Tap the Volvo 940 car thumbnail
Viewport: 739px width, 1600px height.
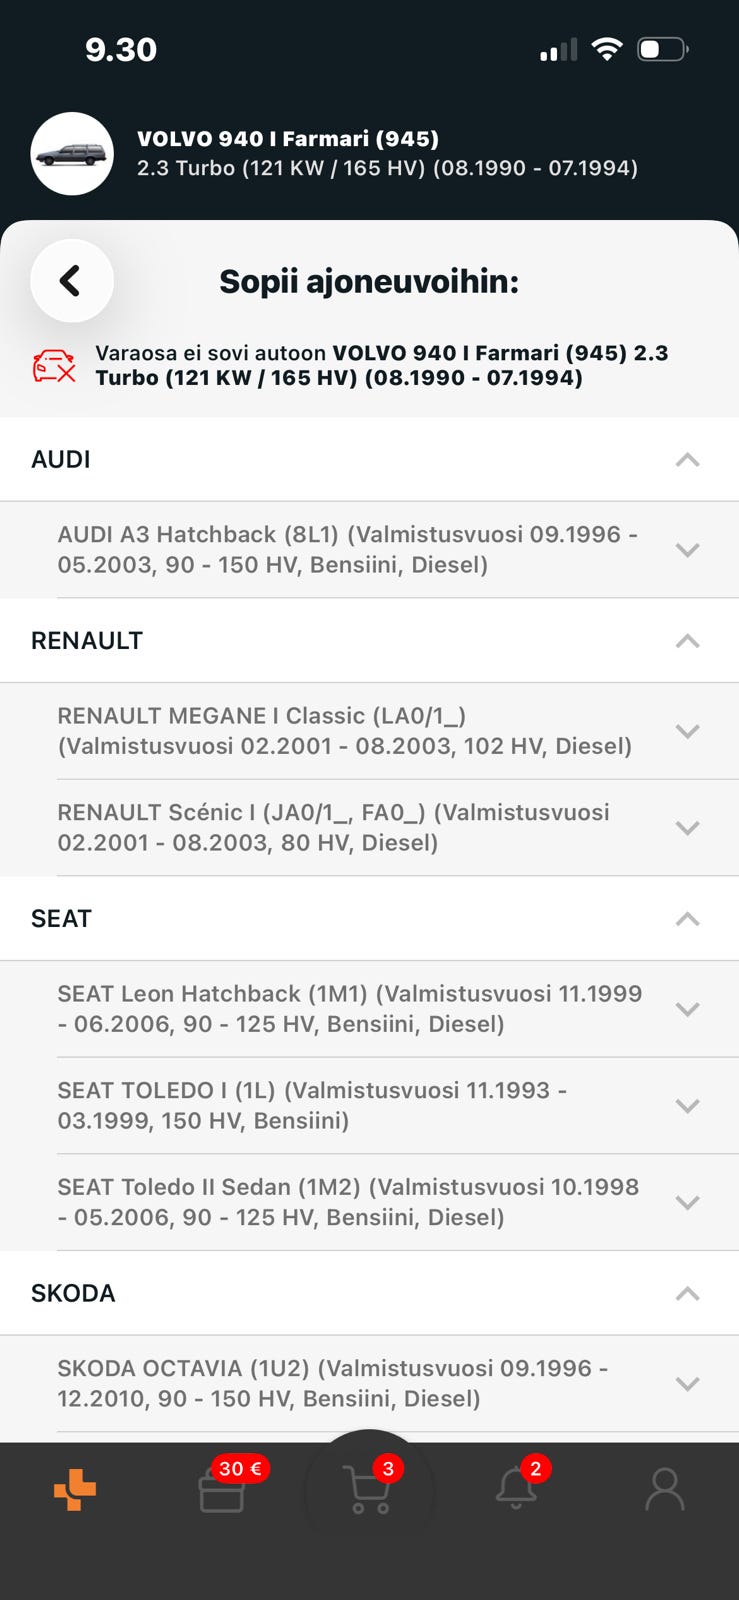click(72, 154)
